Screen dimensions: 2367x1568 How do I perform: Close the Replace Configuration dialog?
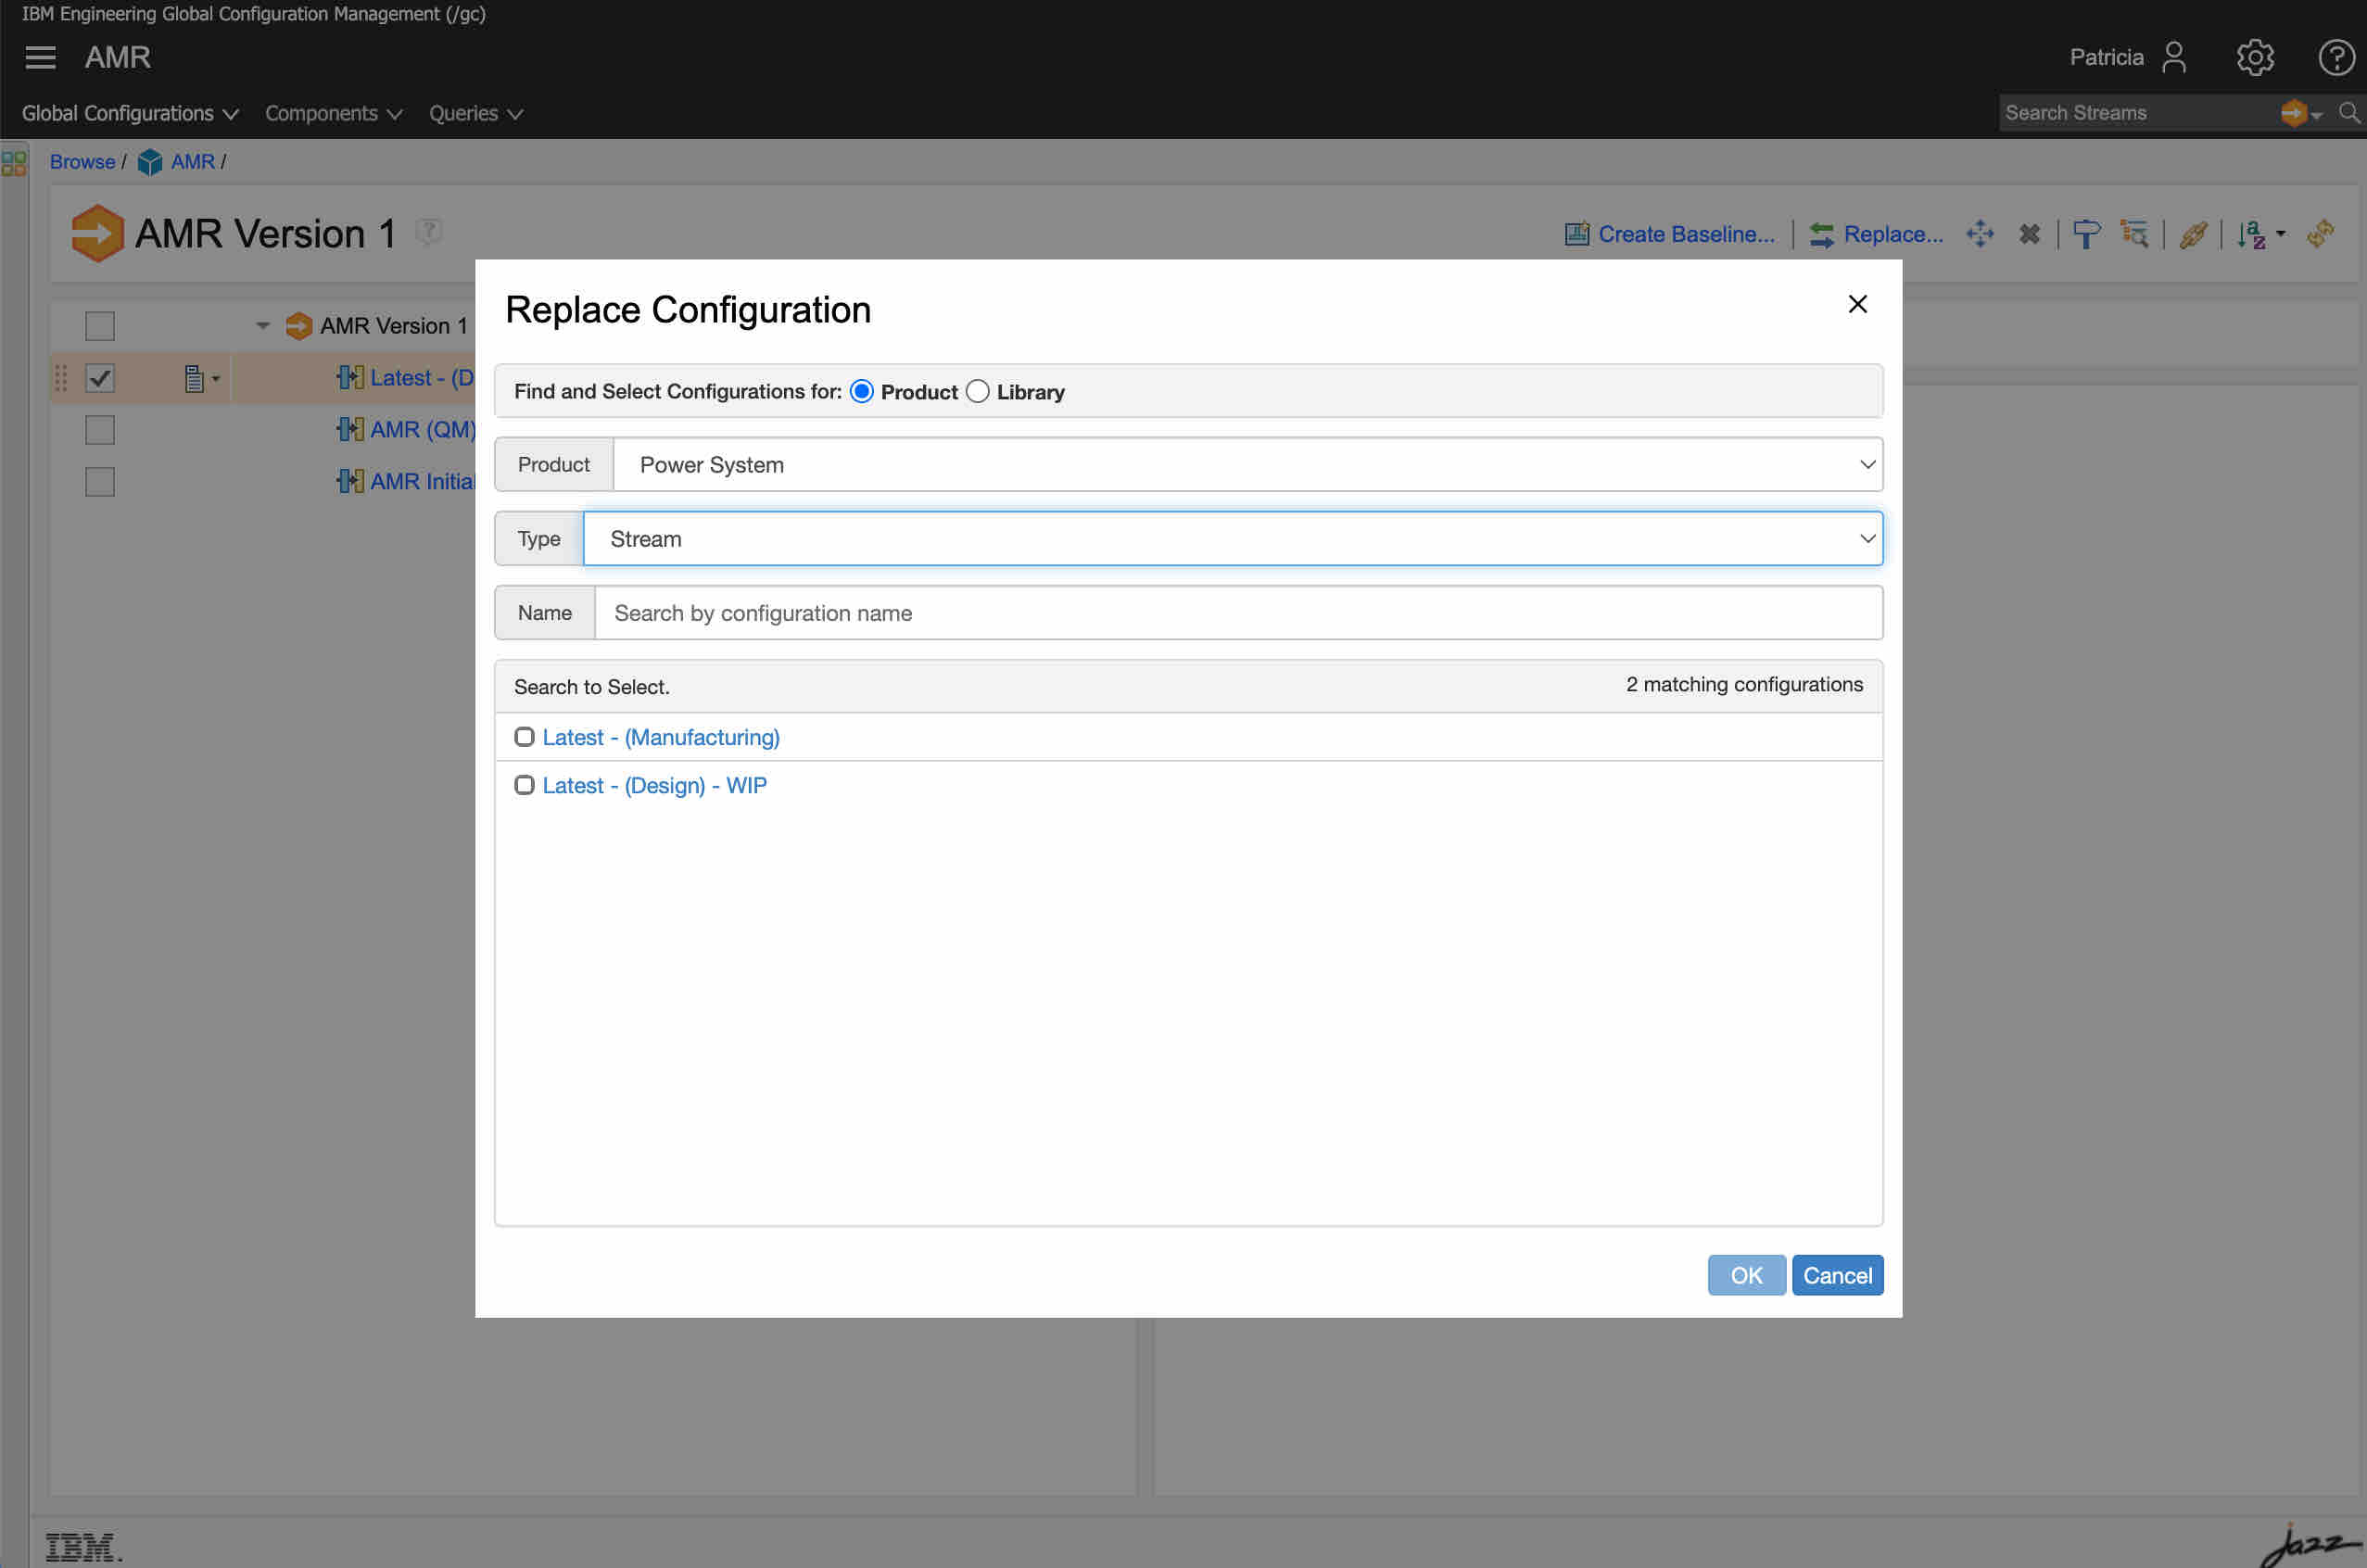1857,304
